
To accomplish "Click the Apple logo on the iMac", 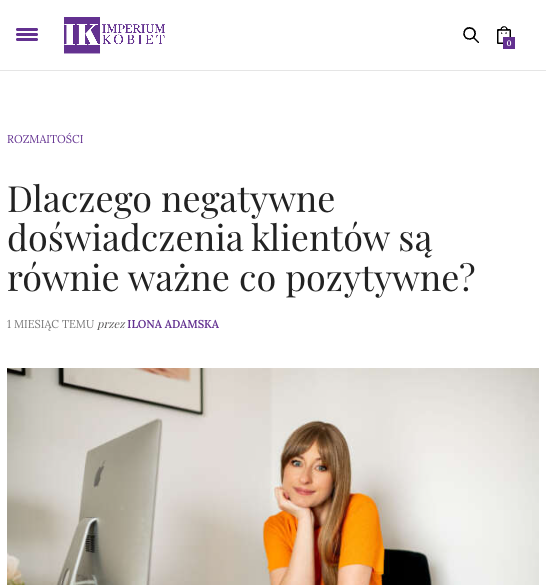I will pos(99,474).
